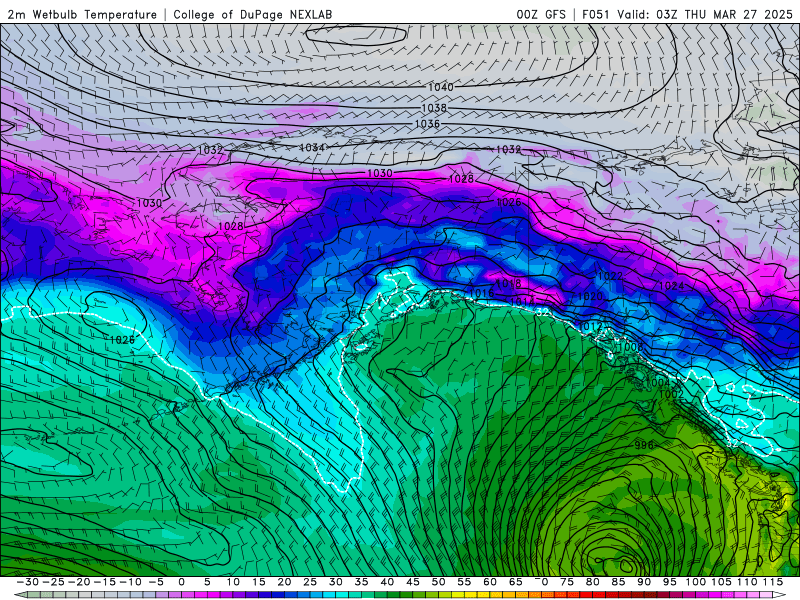This screenshot has width=800, height=600.
Task: Click the 1004 isobar label
Action: point(658,383)
